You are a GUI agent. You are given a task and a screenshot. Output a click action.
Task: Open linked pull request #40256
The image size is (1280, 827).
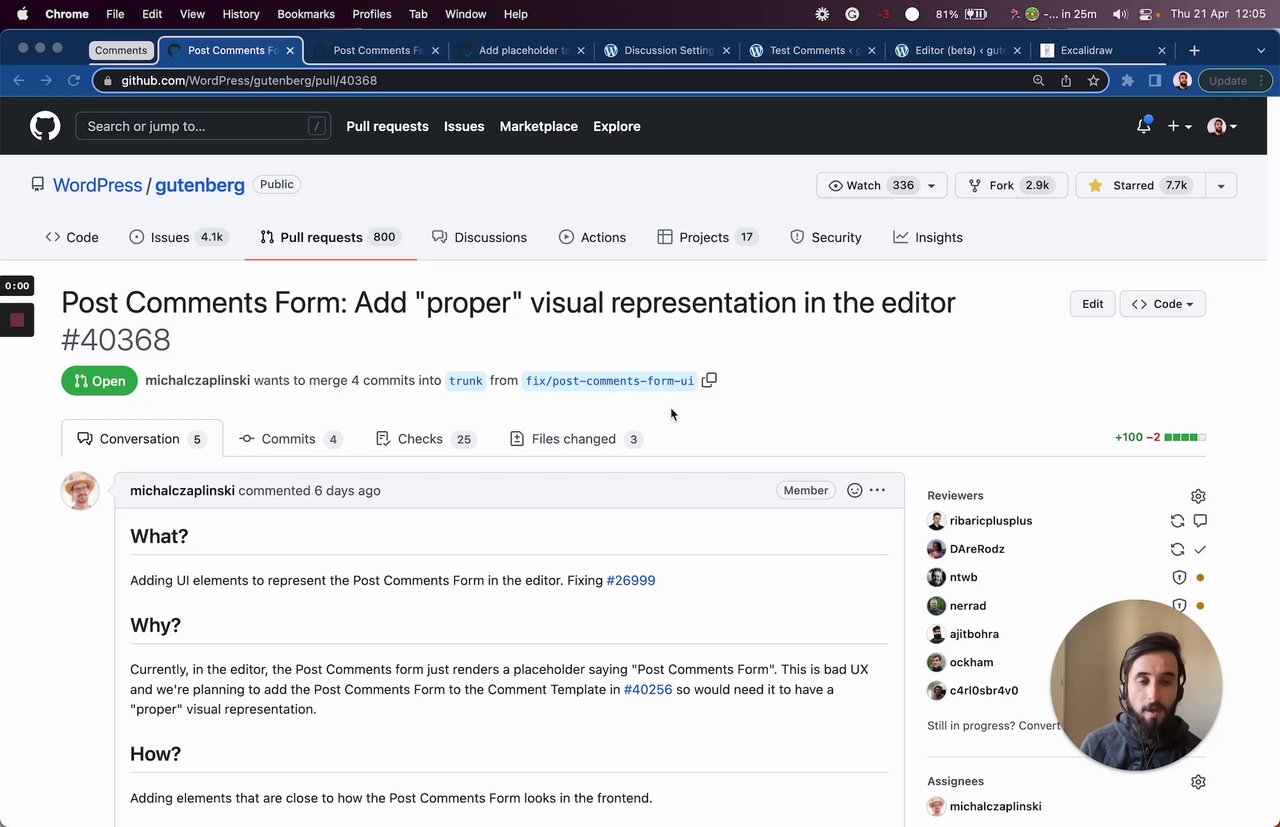pos(648,689)
